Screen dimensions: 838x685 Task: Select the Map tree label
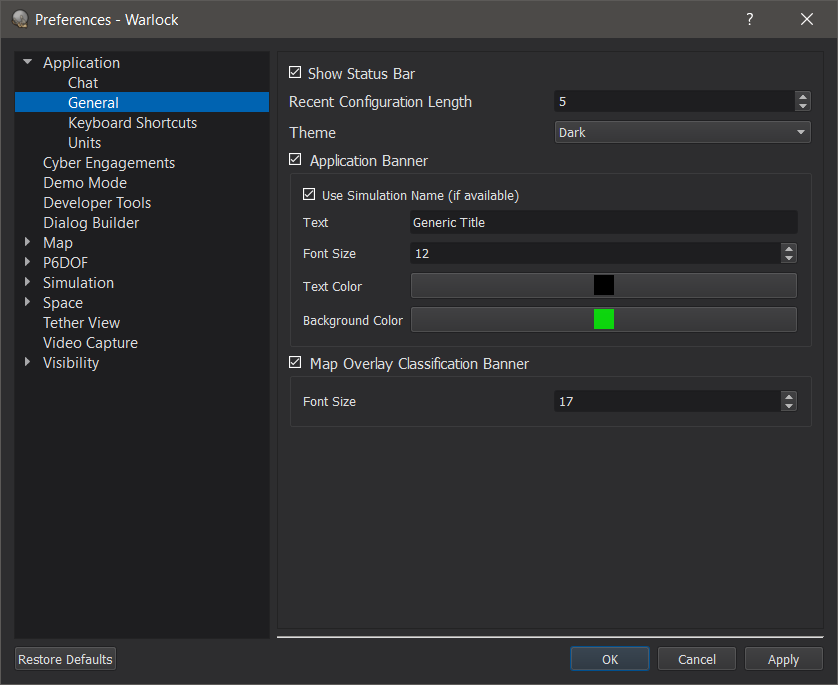coord(58,243)
